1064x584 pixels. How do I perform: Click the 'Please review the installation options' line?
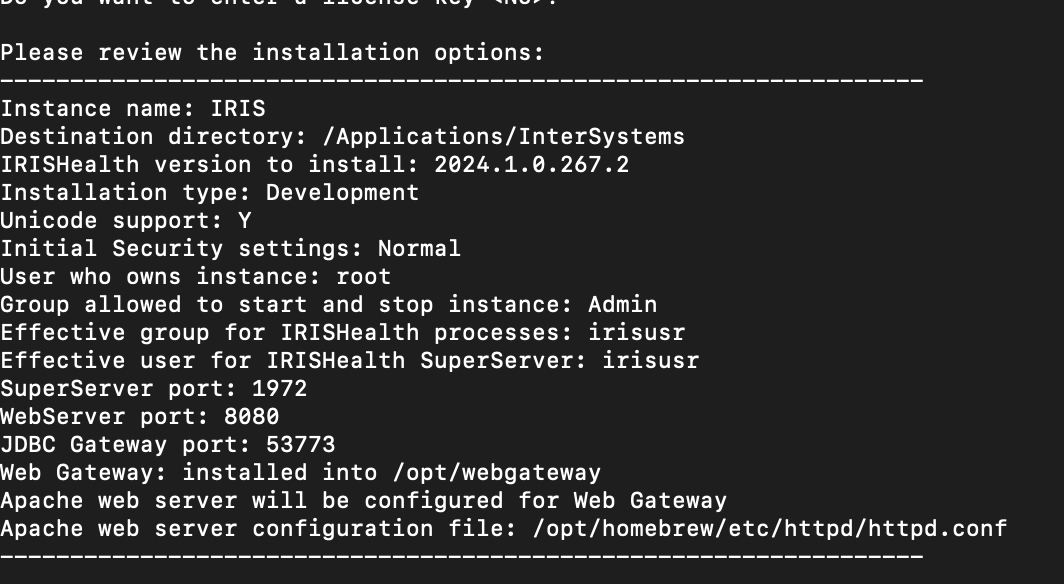click(x=273, y=52)
